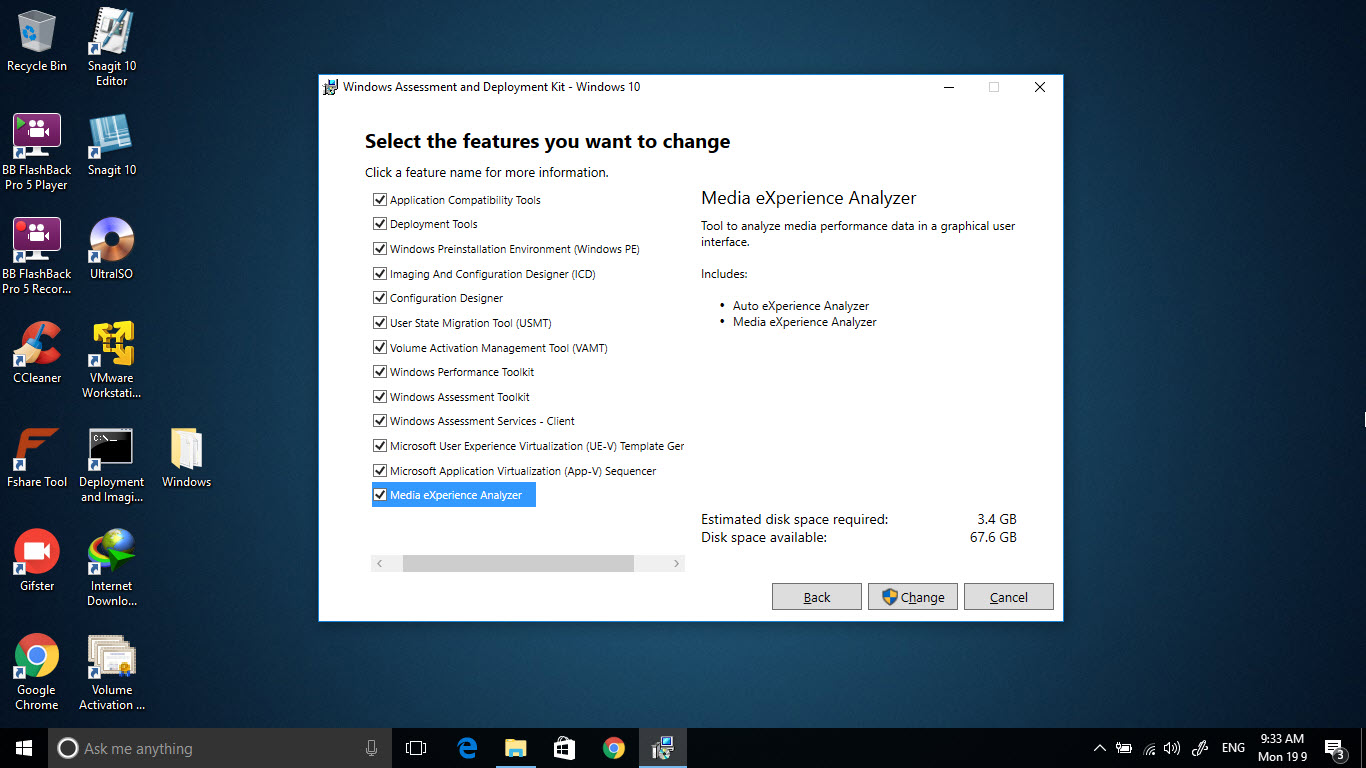Launch Gifster from the desktop
The image size is (1366, 768).
coord(36,553)
